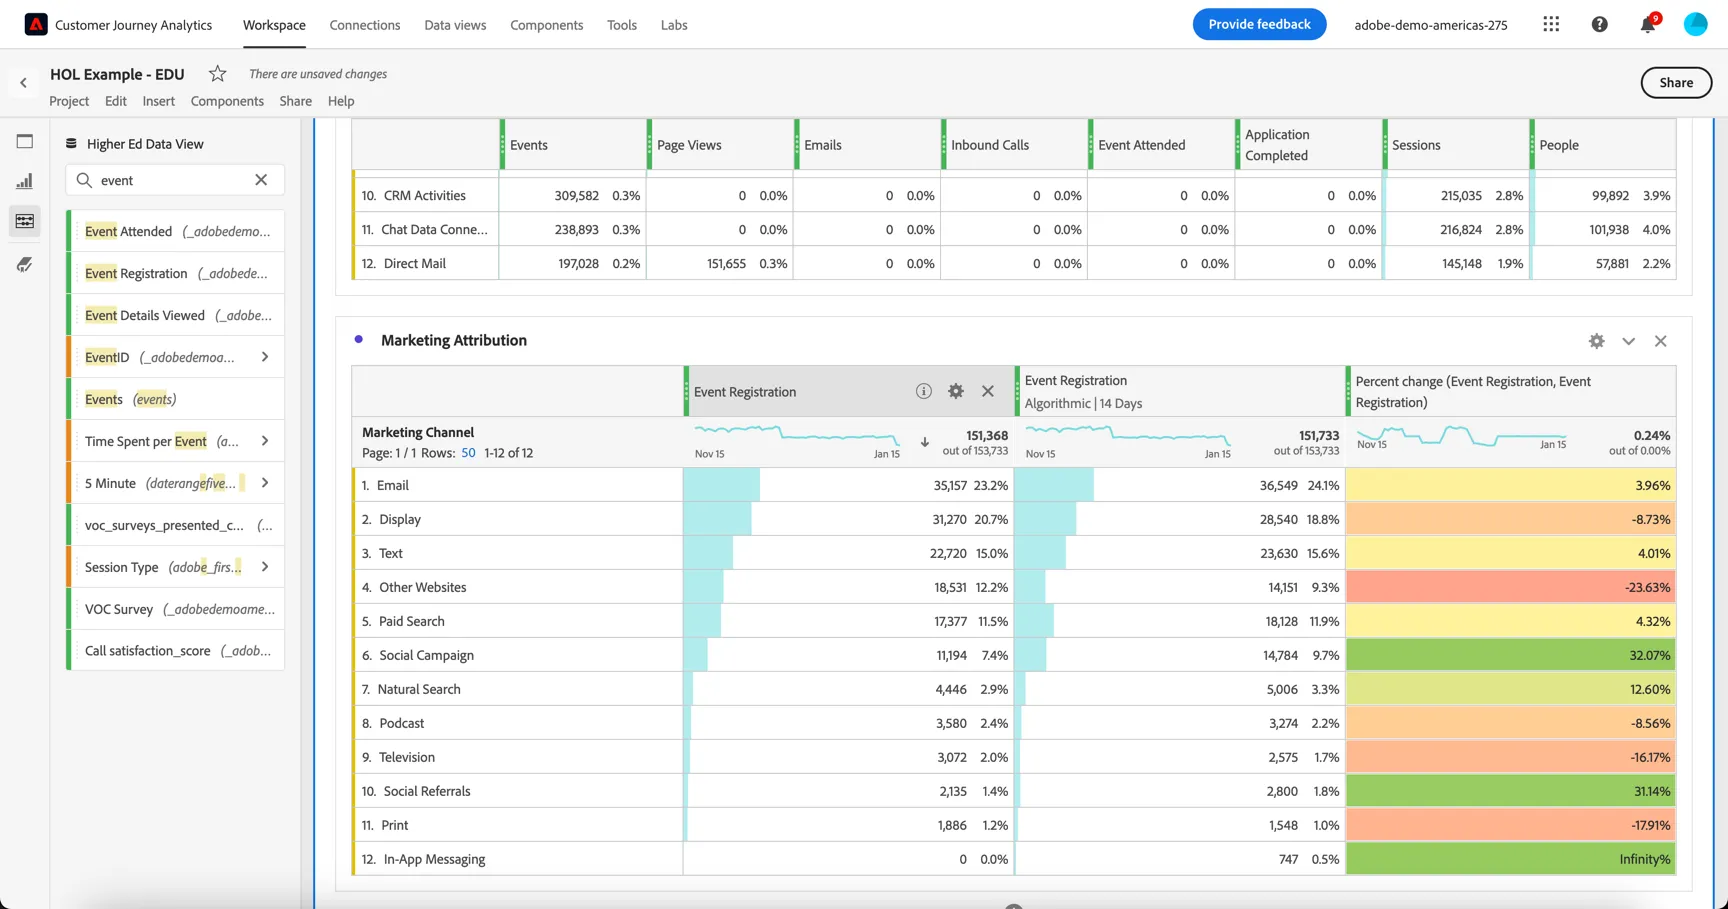
Task: Click the Marketing Attribution color dot
Action: click(359, 340)
